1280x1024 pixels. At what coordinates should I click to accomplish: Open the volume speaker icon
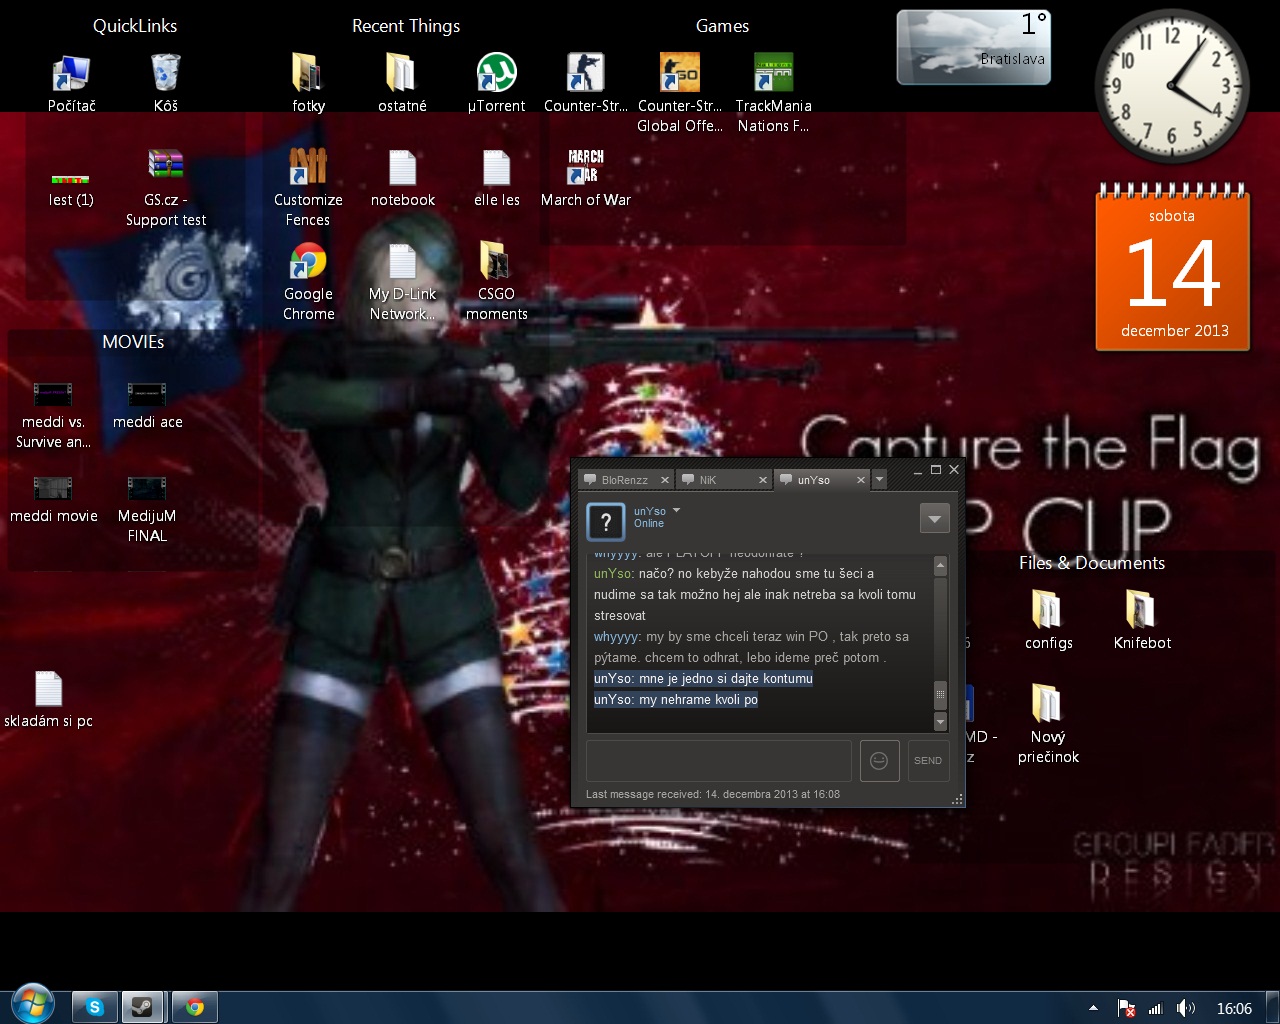(1186, 1008)
